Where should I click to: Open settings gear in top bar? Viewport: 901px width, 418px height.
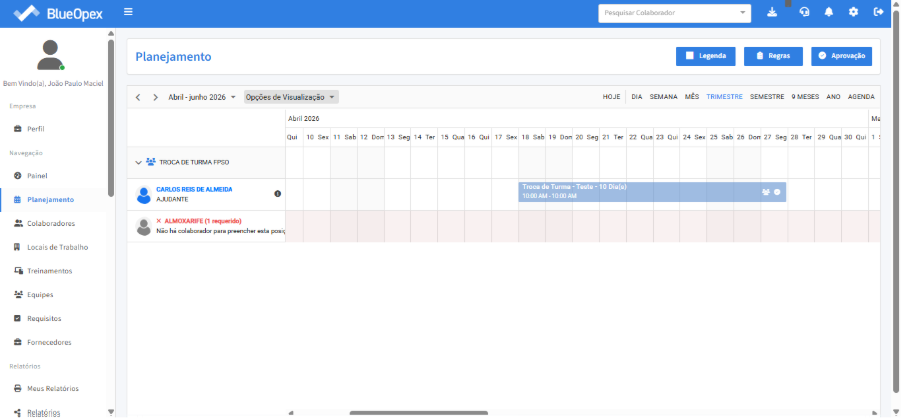pos(853,12)
